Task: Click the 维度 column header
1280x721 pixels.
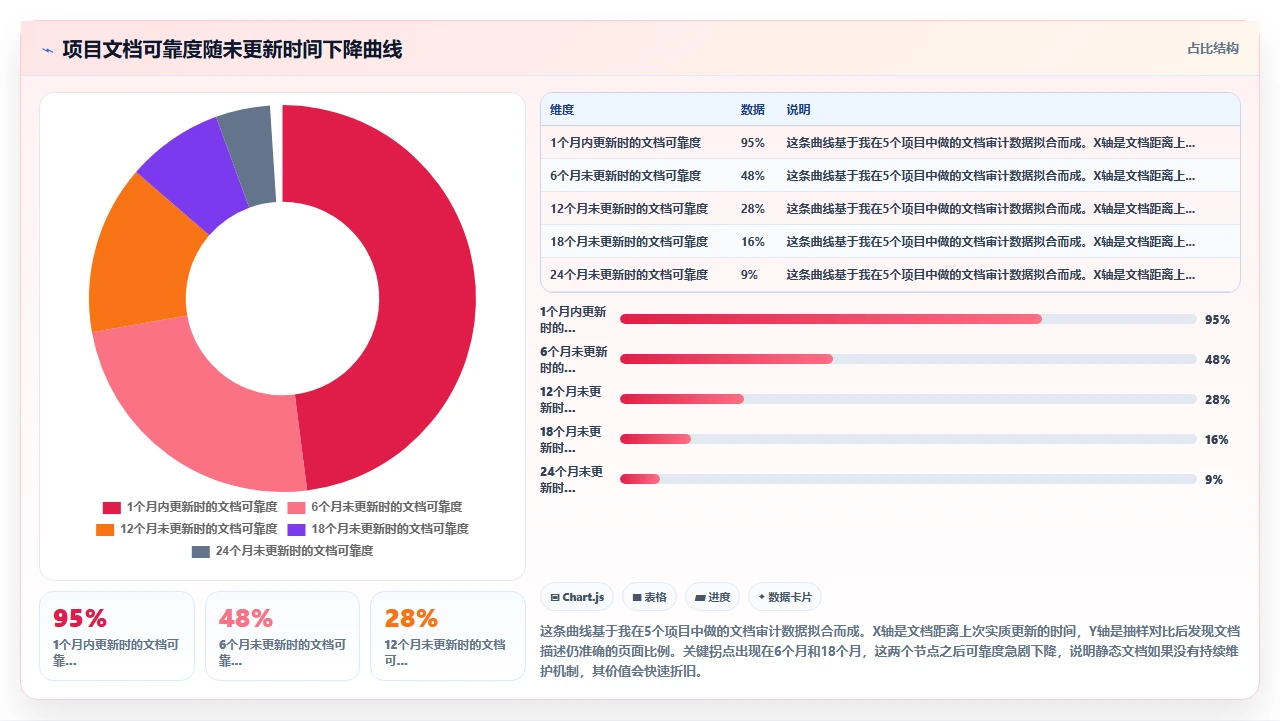Action: [x=562, y=110]
